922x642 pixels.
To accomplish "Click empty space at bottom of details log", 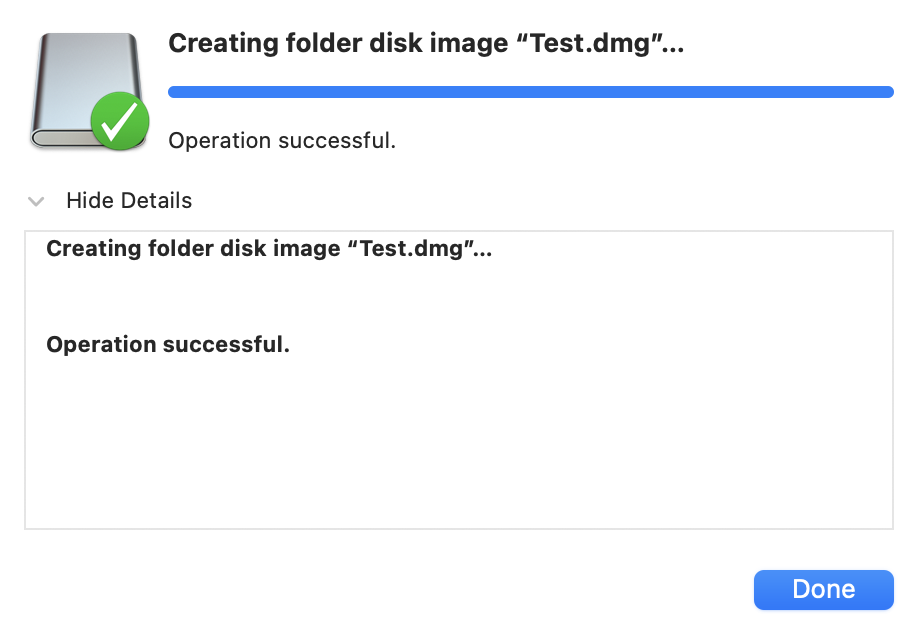I will pos(458,470).
